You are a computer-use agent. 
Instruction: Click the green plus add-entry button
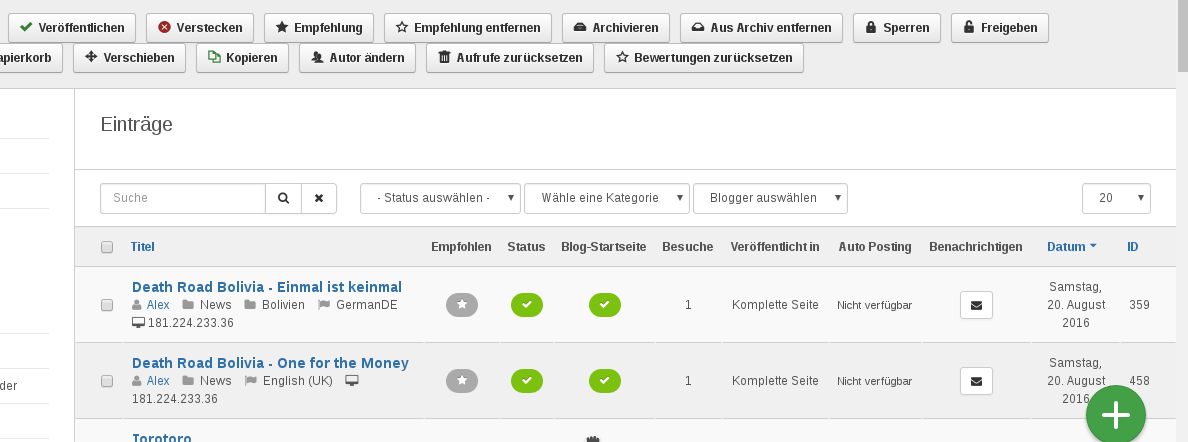click(1115, 415)
